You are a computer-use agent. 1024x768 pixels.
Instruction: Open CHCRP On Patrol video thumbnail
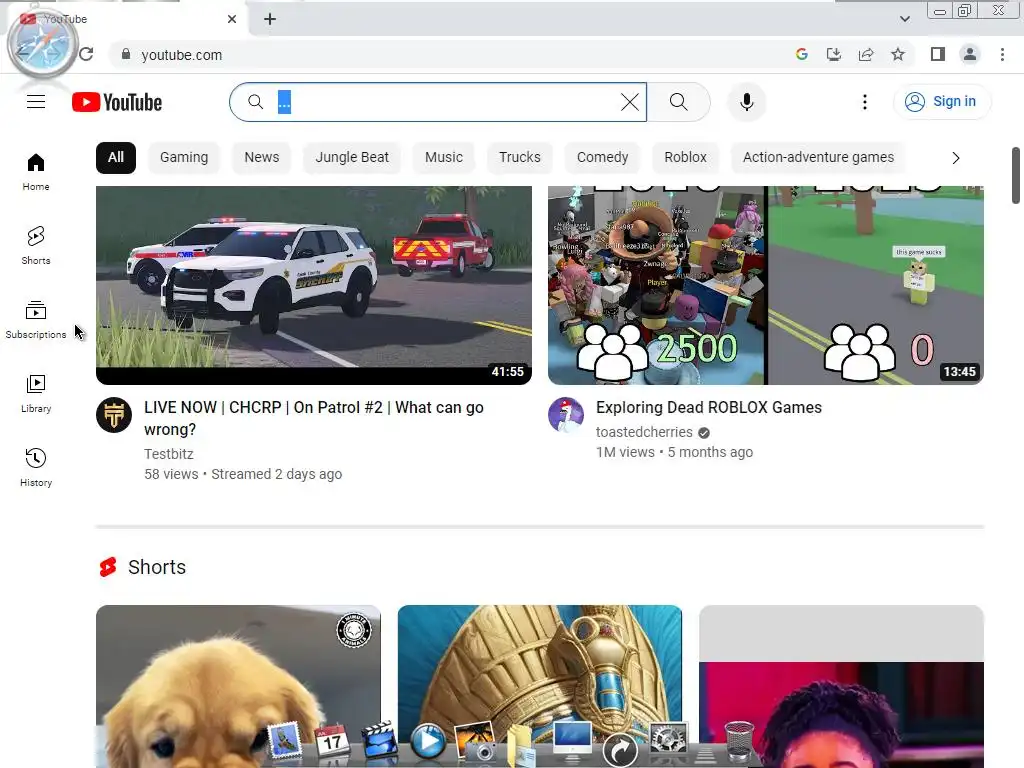(x=313, y=285)
